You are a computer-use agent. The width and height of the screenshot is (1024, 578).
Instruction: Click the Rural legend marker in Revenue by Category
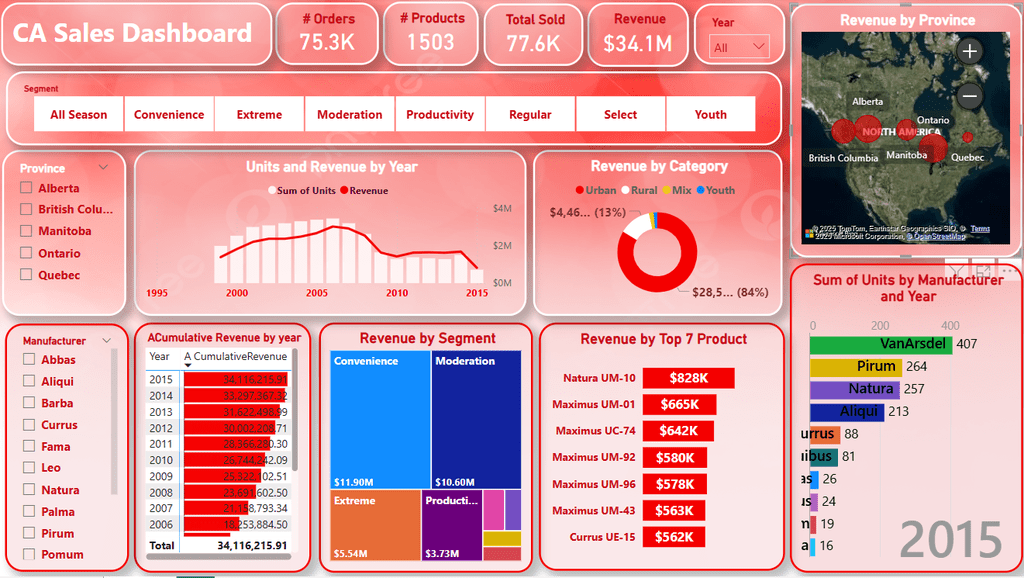pos(625,190)
